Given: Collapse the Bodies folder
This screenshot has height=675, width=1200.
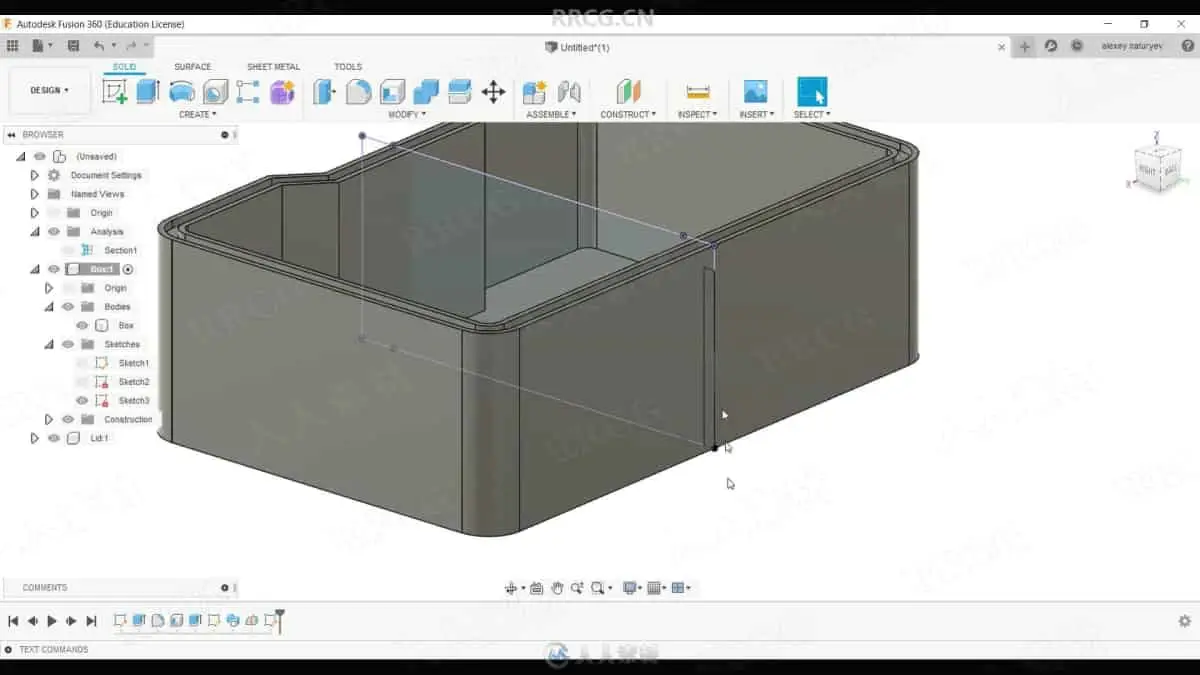Looking at the screenshot, I should tap(49, 307).
